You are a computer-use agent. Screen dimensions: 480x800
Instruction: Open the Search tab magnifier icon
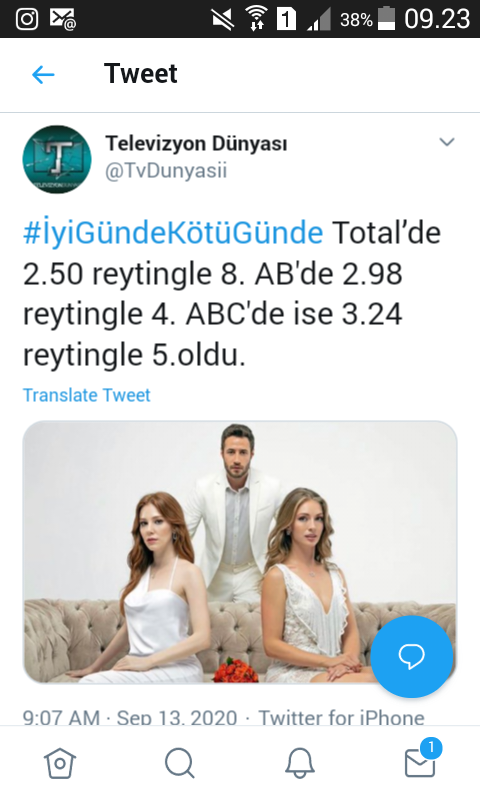pyautogui.click(x=180, y=763)
